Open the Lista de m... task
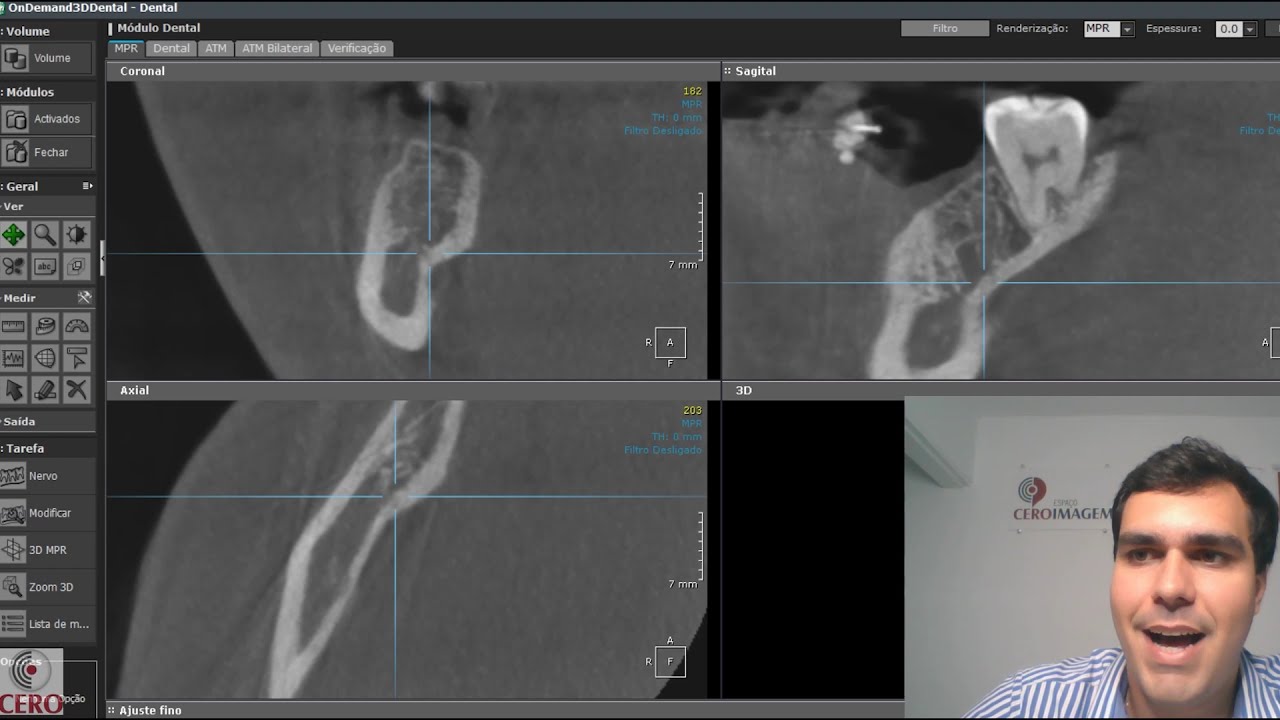Image resolution: width=1280 pixels, height=720 pixels. pos(47,624)
